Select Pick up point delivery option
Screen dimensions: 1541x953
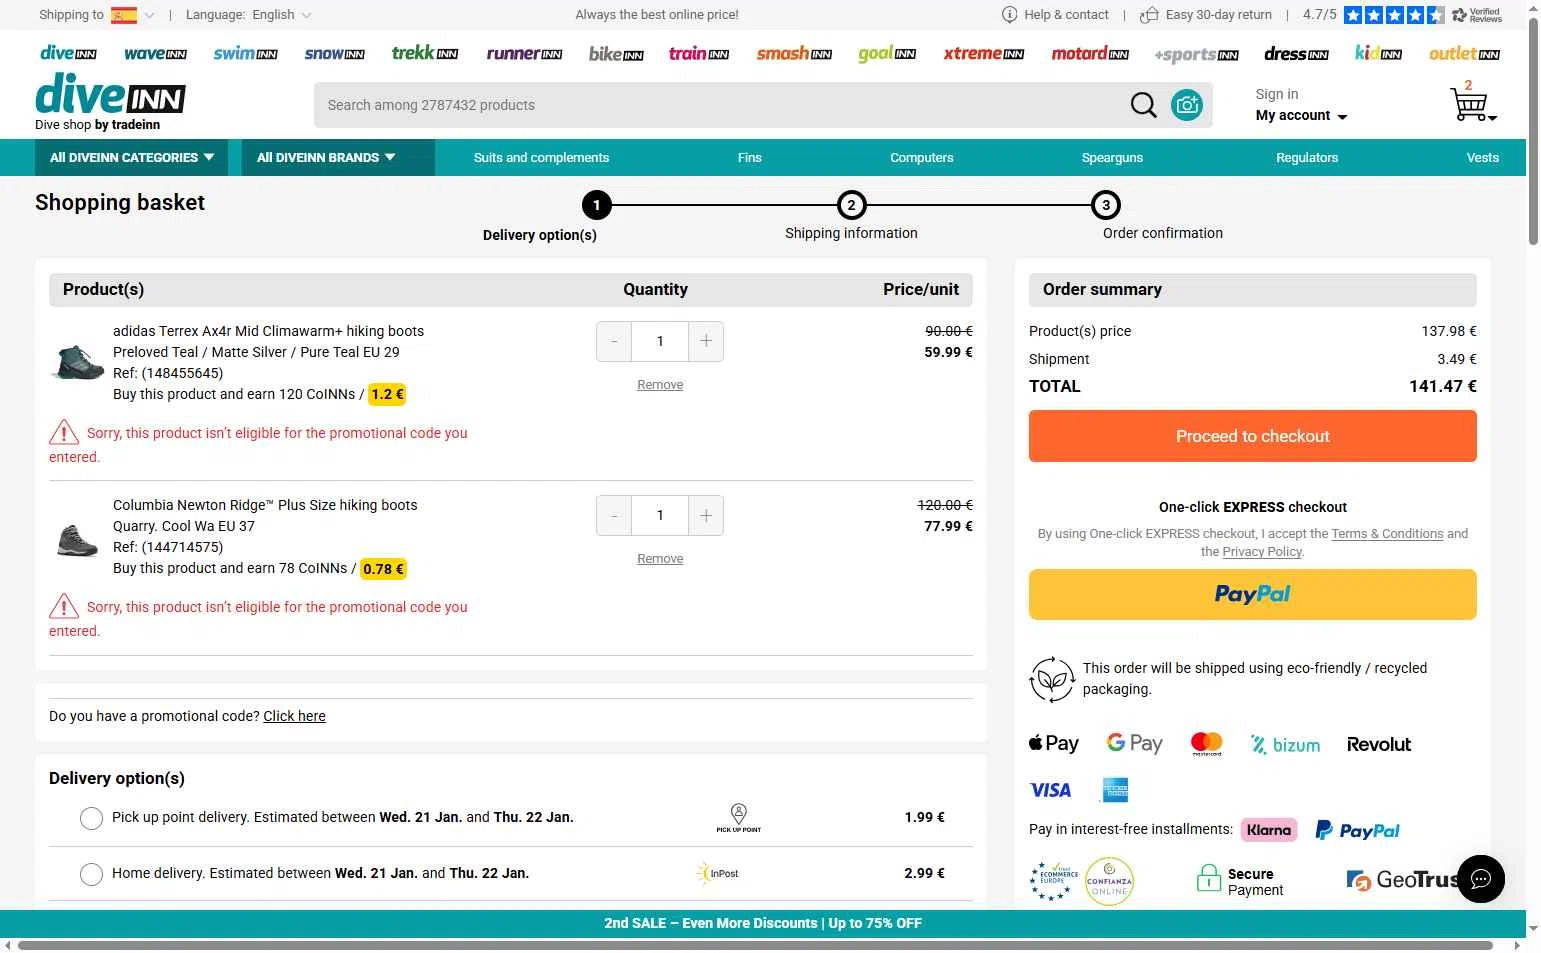point(91,818)
